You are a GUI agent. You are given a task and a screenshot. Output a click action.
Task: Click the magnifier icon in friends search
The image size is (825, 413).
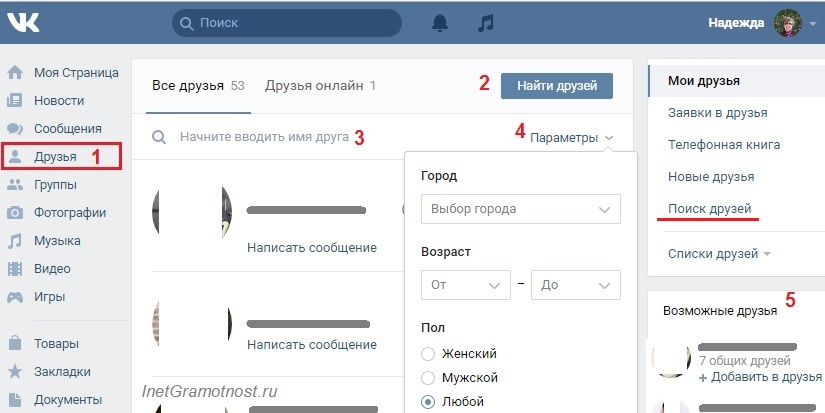(159, 137)
